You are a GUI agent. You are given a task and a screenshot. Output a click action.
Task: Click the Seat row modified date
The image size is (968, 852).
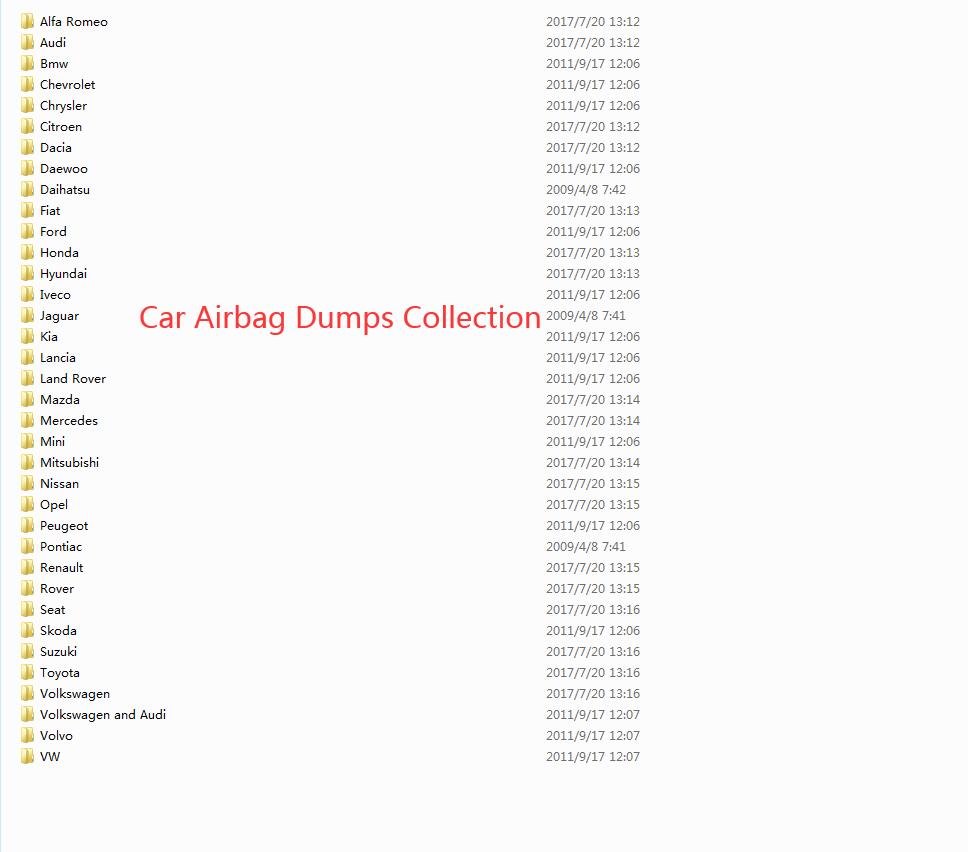pyautogui.click(x=593, y=609)
